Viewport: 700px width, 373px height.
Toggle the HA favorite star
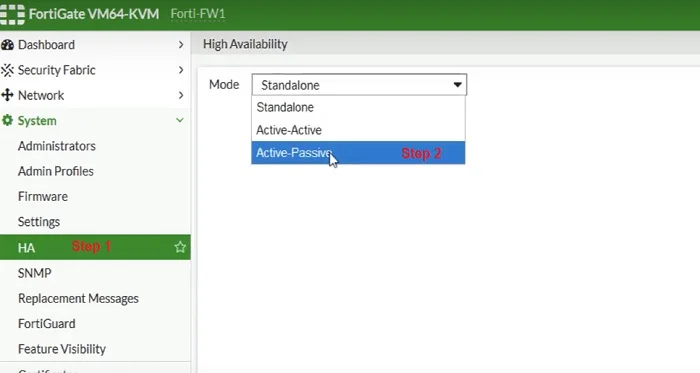point(180,247)
